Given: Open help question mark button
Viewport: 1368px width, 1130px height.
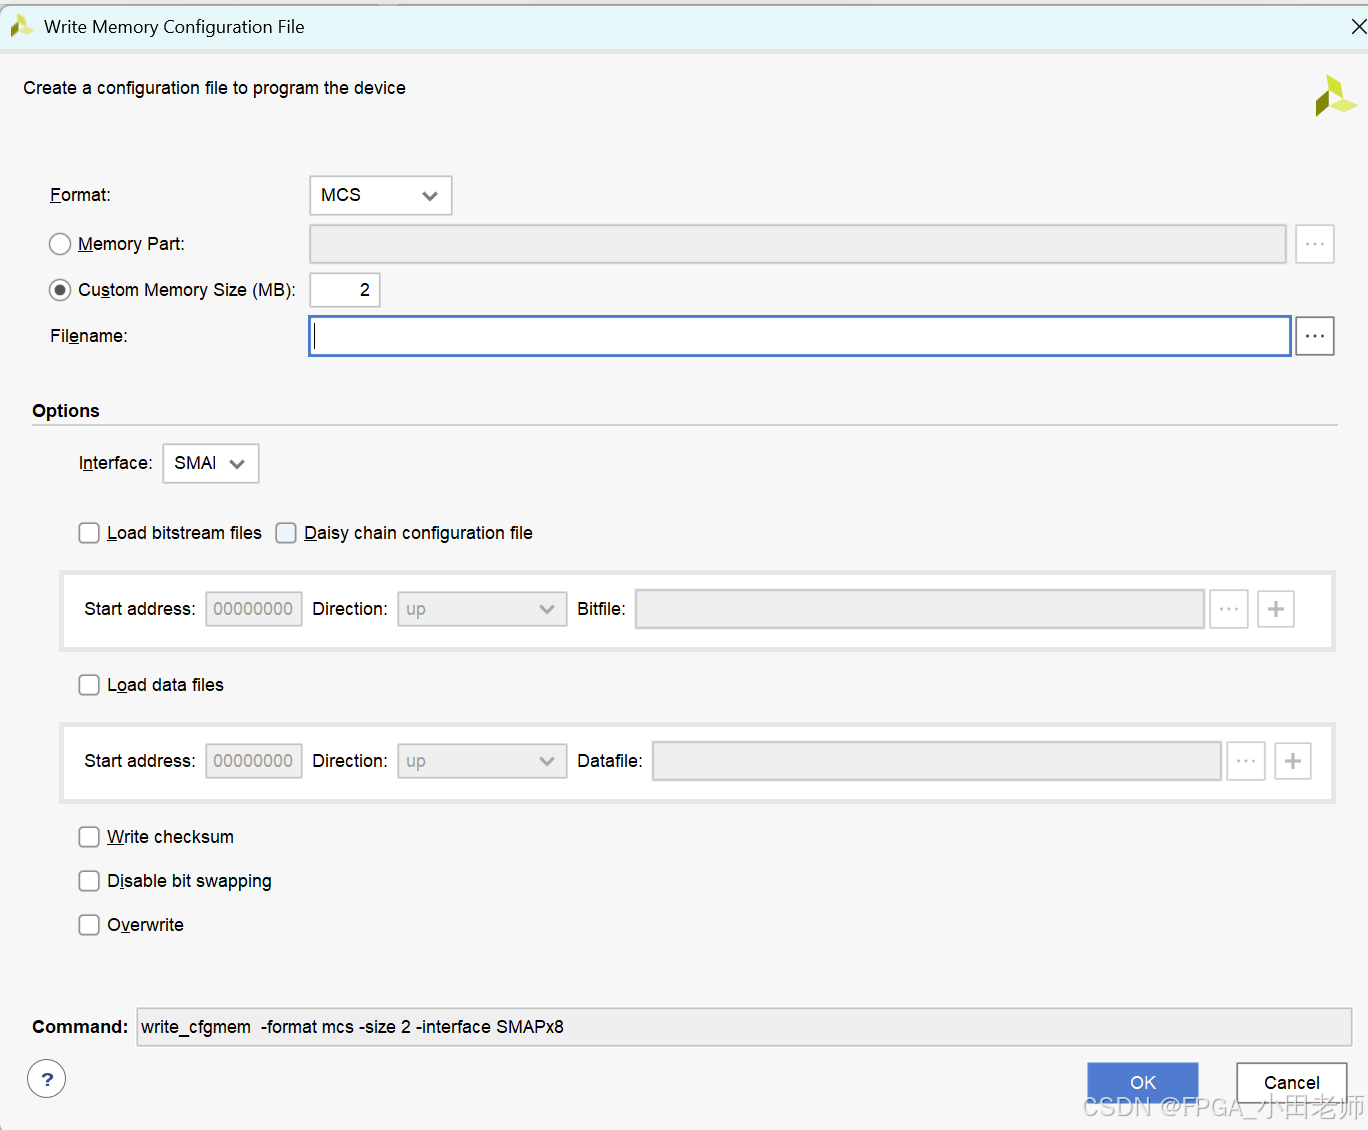Looking at the screenshot, I should tap(47, 1079).
